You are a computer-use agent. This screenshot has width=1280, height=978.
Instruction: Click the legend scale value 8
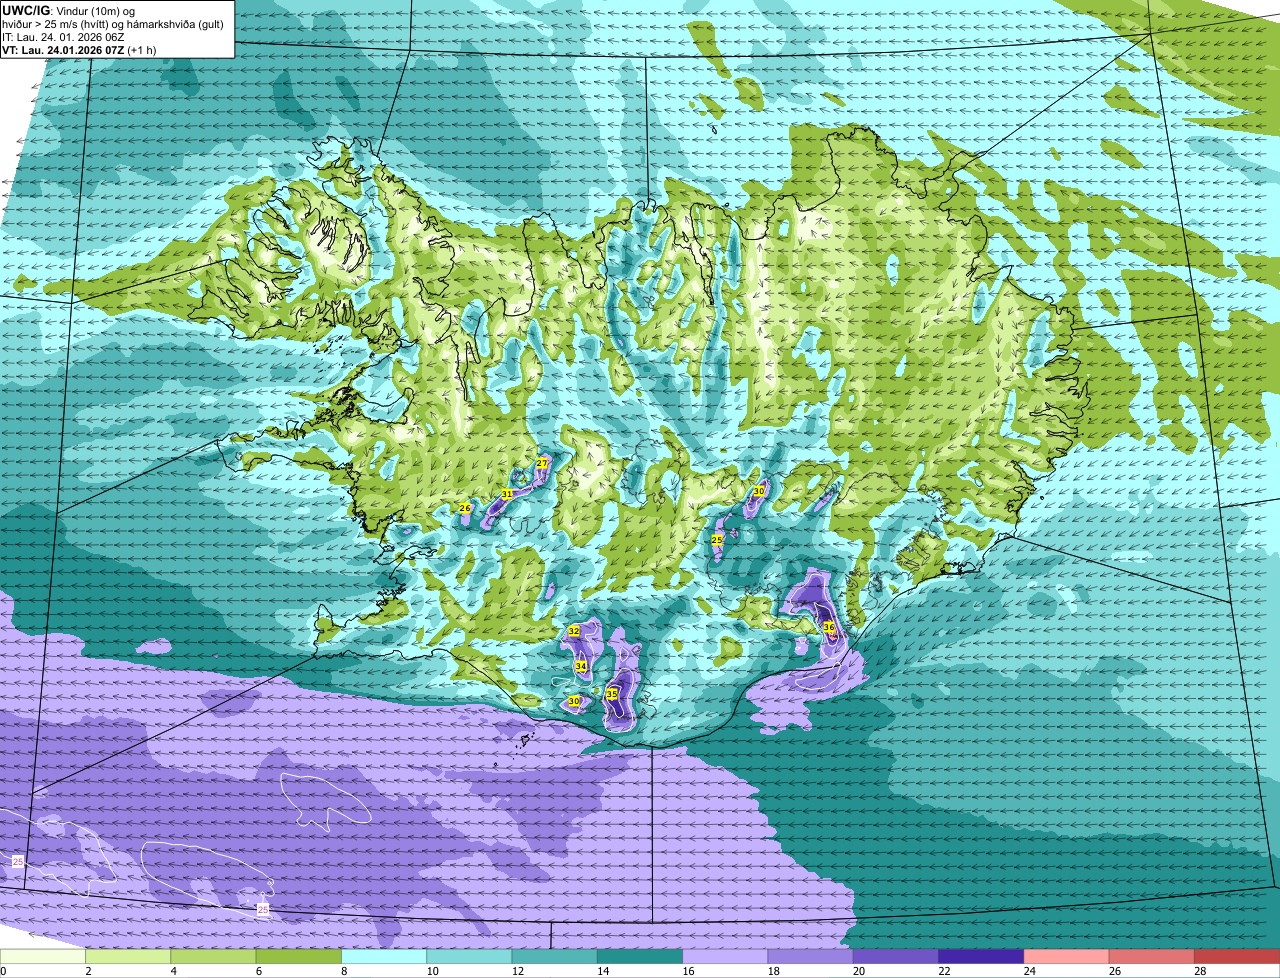pyautogui.click(x=343, y=971)
